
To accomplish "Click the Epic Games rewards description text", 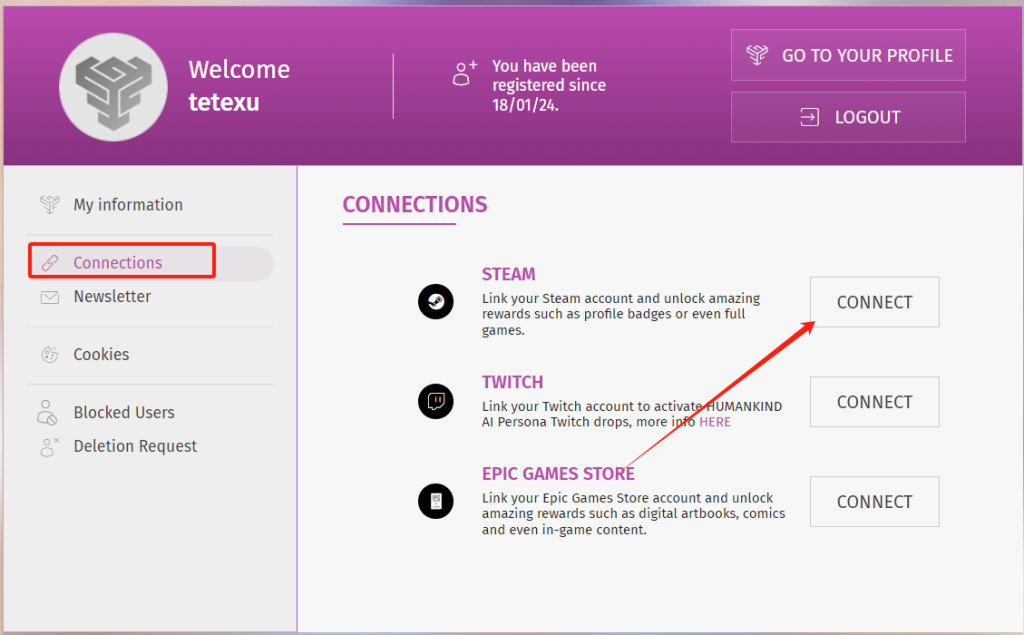I will (633, 513).
